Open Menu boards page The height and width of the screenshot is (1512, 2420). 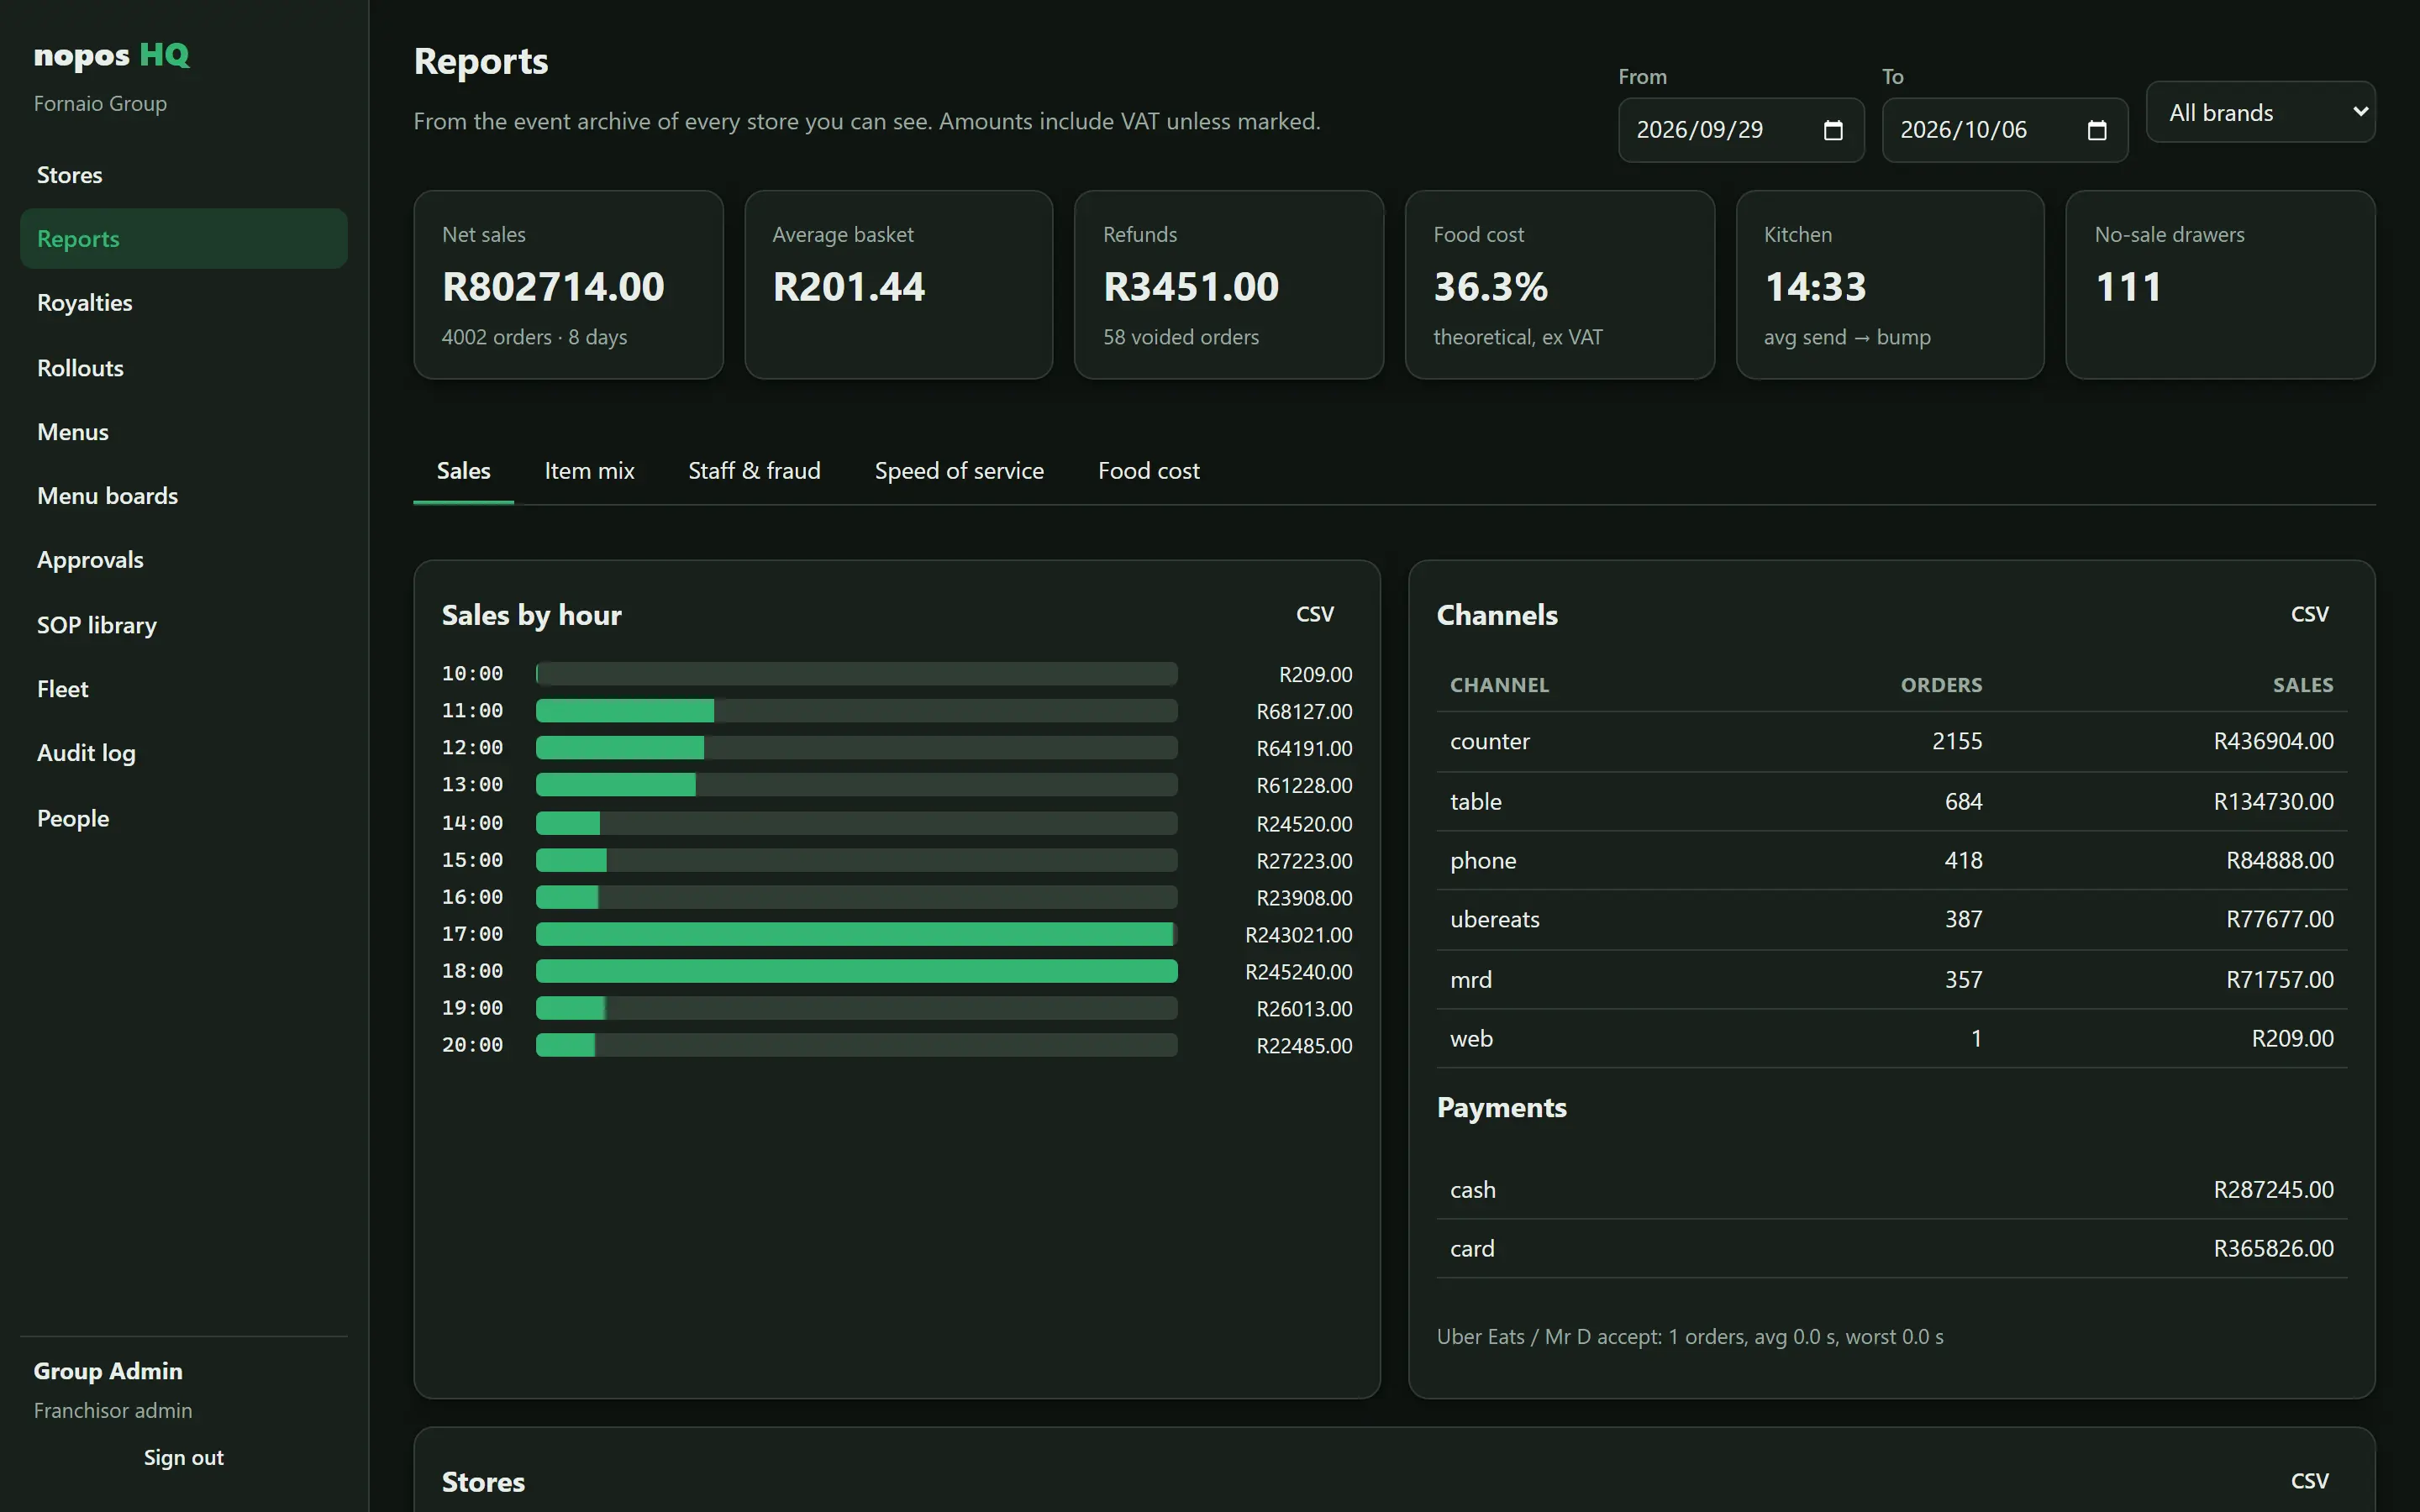(x=184, y=496)
